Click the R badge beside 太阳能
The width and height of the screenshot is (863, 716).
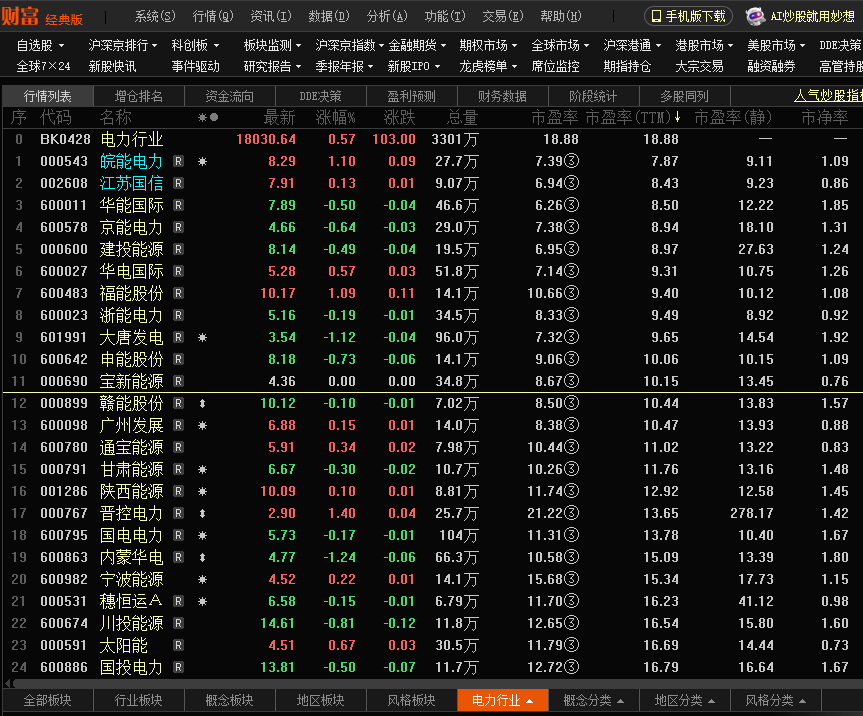pos(178,646)
